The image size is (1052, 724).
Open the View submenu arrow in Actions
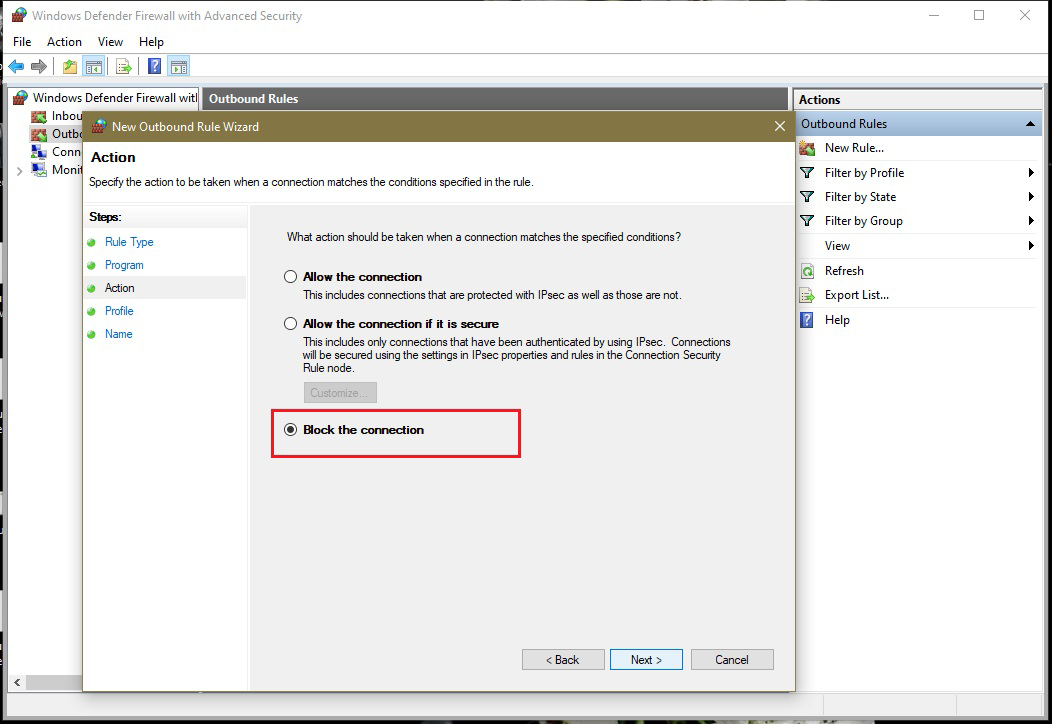point(1031,246)
